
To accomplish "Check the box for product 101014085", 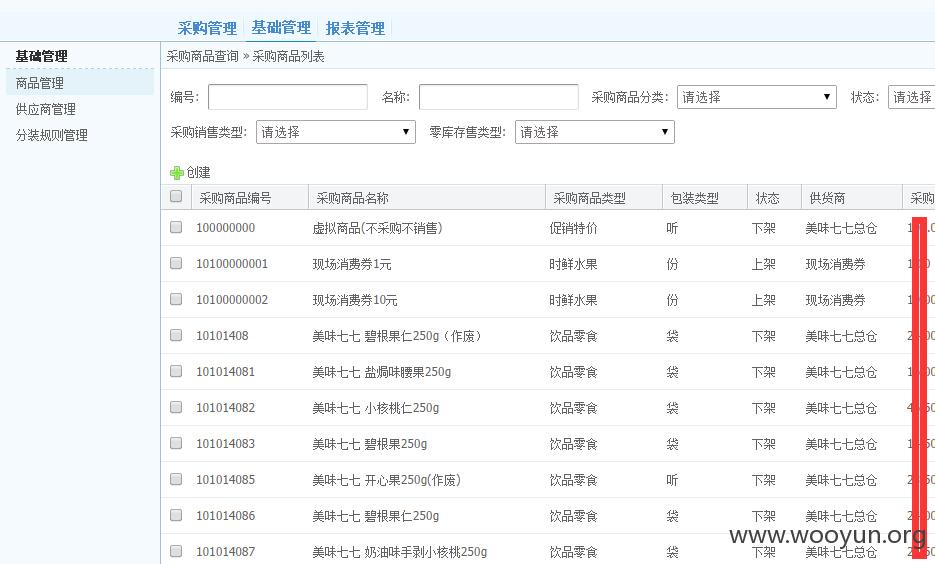I will point(176,479).
